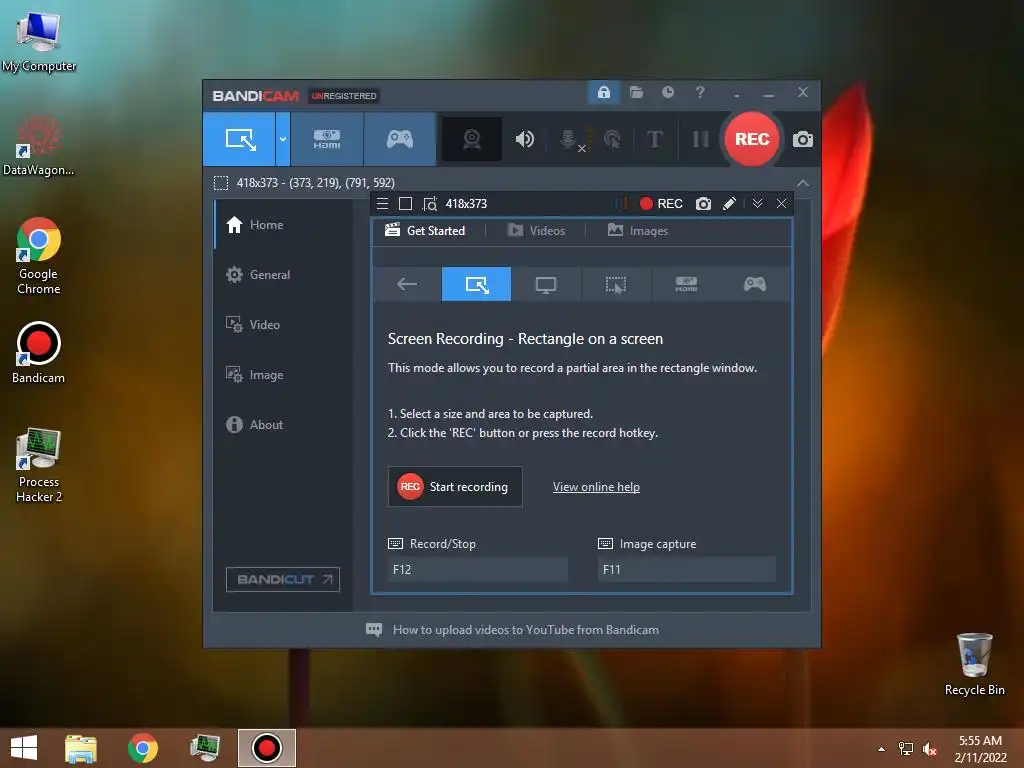Select around mouse mode tile
Viewport: 1024px width, 768px height.
(x=616, y=284)
